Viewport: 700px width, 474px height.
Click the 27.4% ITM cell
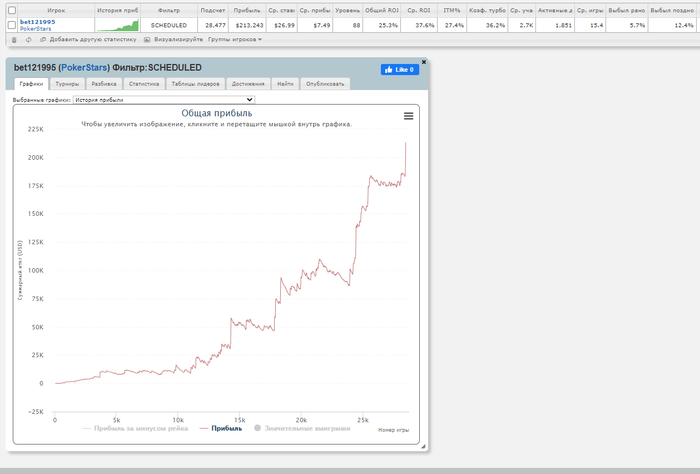click(x=452, y=25)
